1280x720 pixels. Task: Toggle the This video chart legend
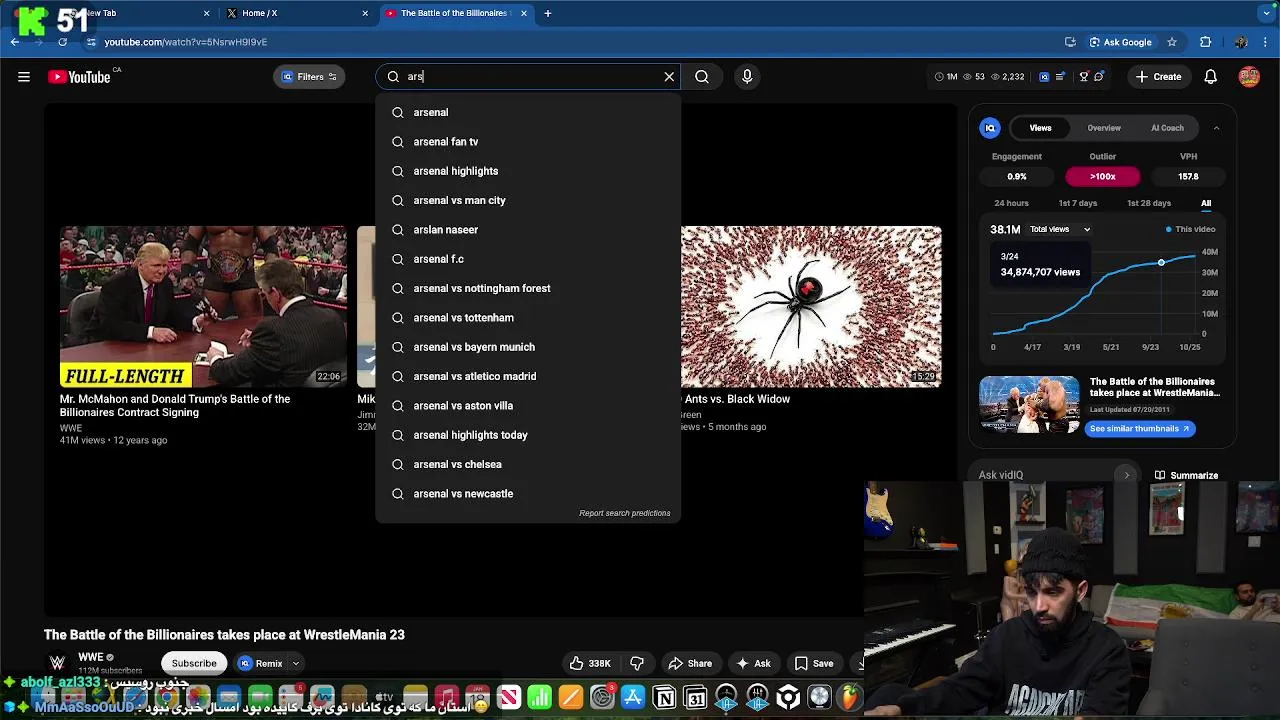point(1191,229)
